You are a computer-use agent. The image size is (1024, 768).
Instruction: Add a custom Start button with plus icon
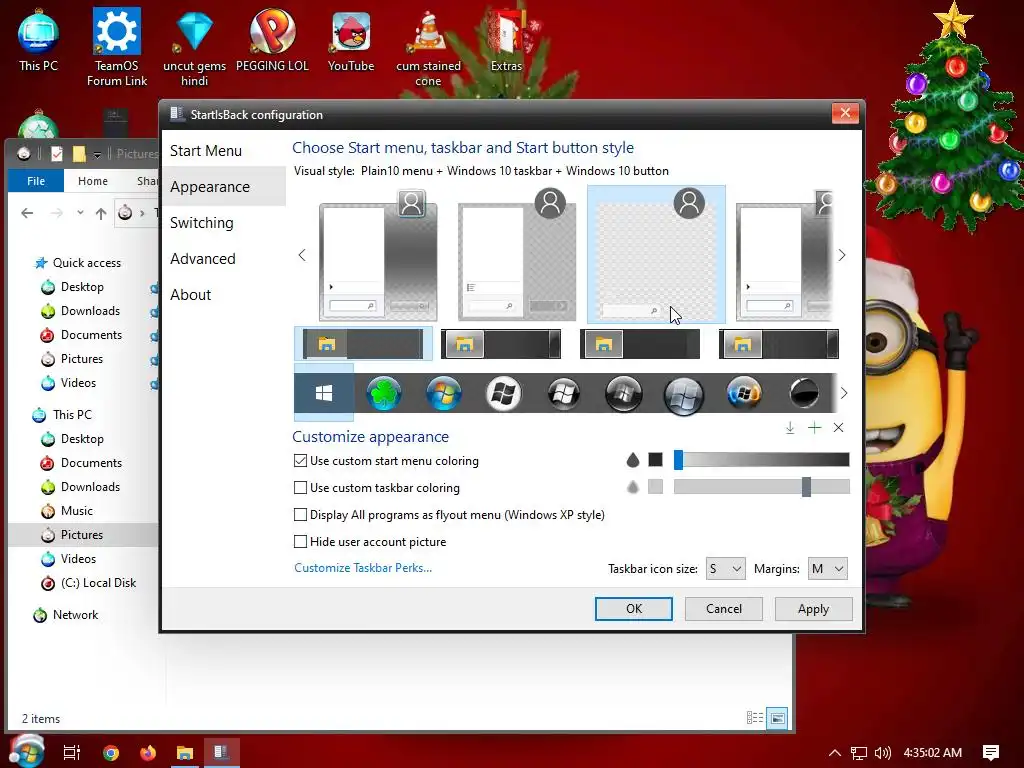click(814, 428)
